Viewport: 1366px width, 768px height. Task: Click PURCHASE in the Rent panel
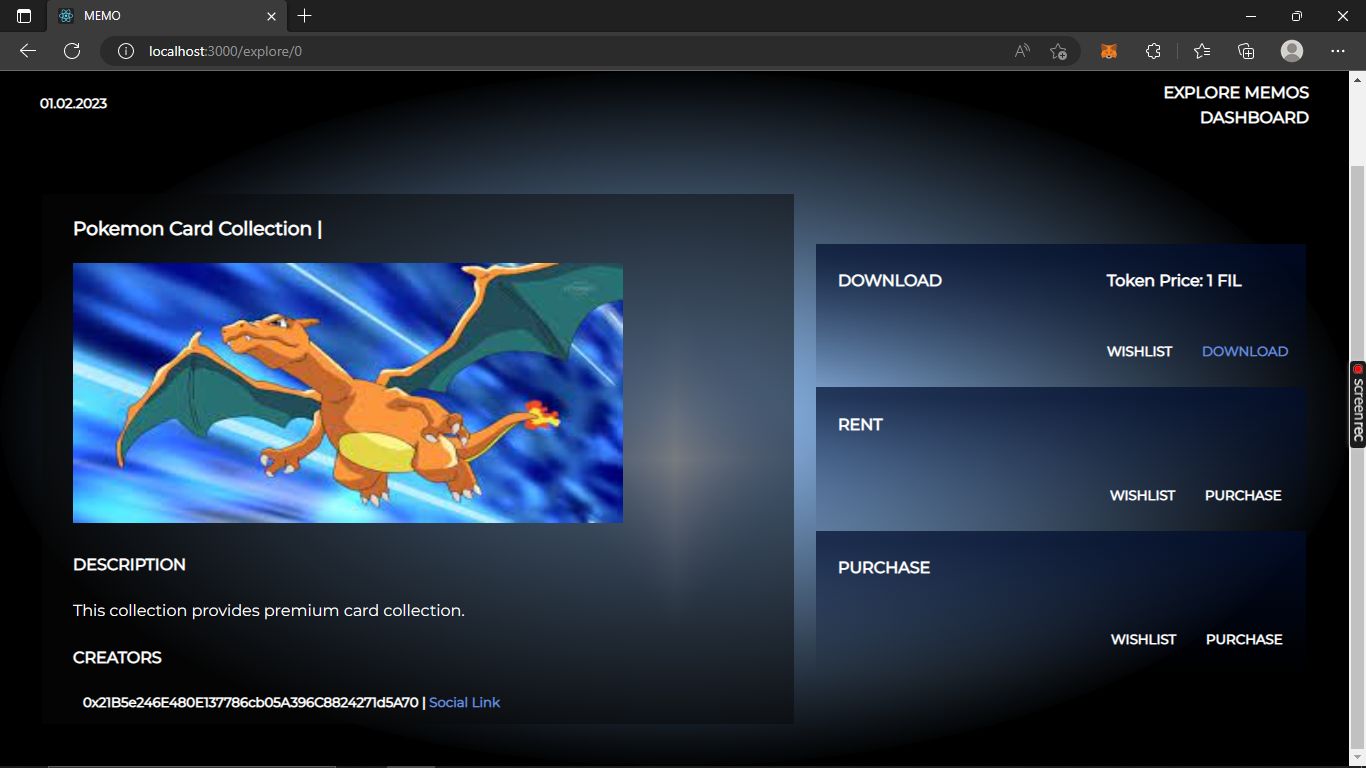pyautogui.click(x=1243, y=495)
